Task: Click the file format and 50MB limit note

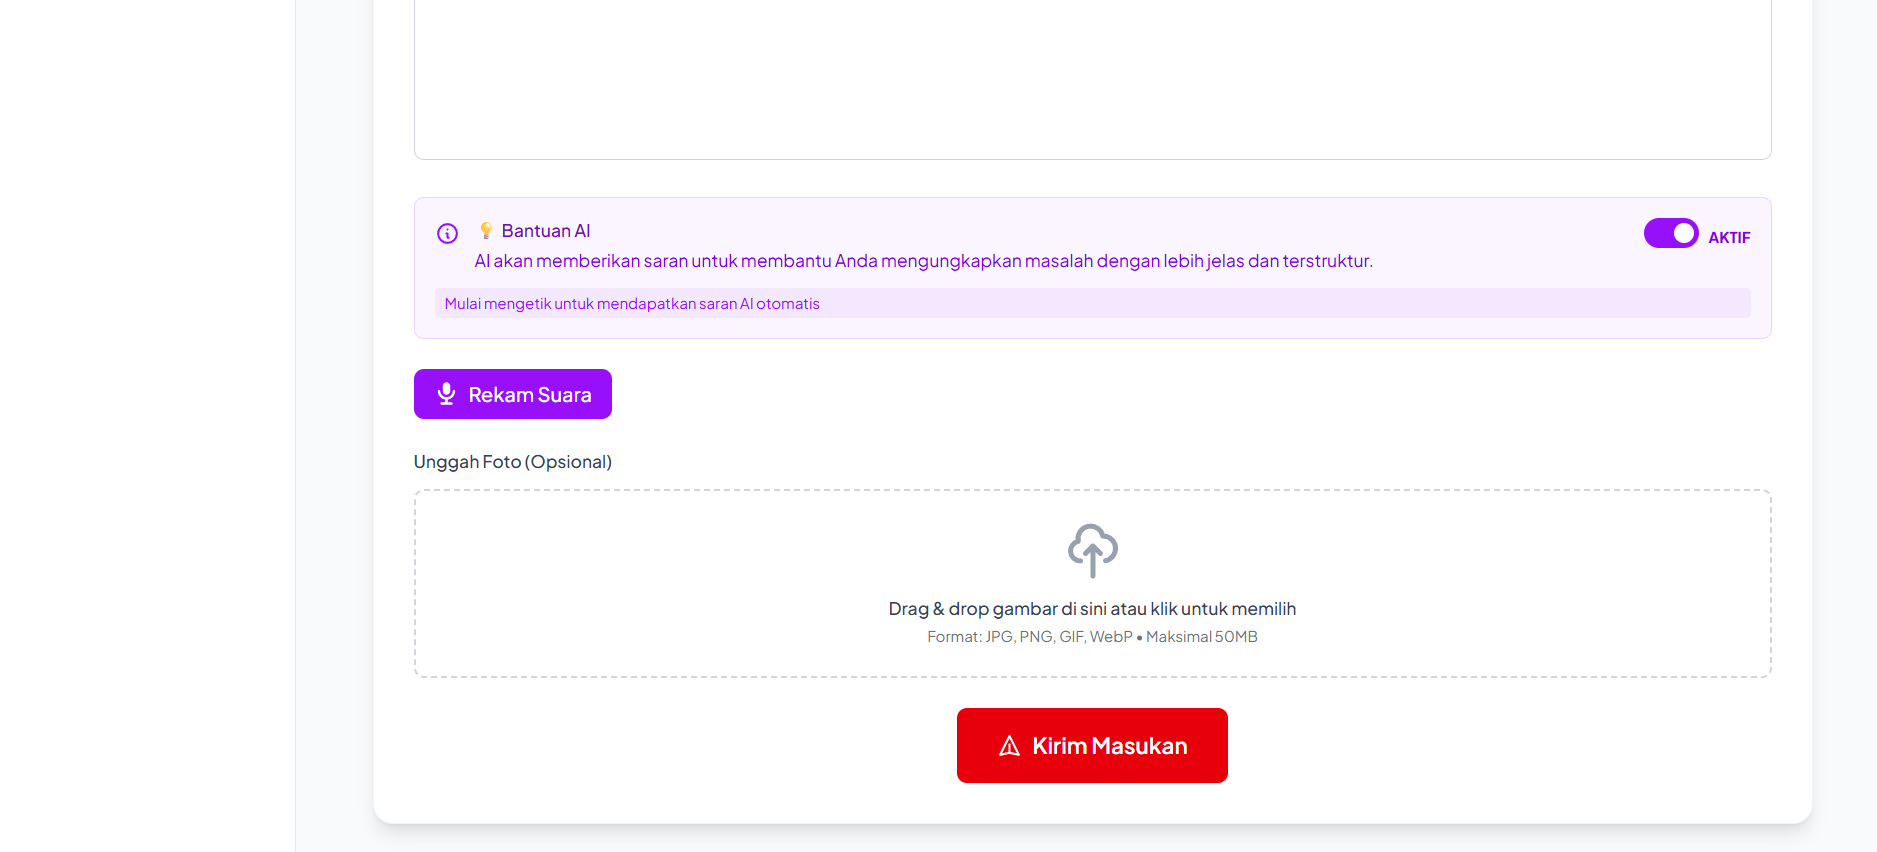Action: [1092, 637]
